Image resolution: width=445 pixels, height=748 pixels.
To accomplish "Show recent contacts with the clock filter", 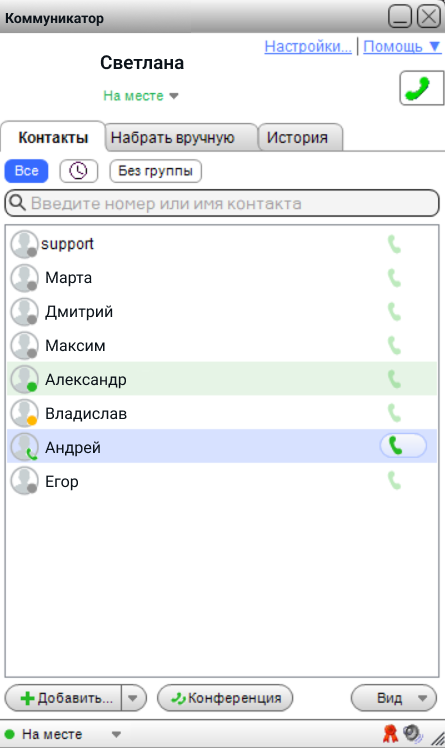I will [x=79, y=171].
